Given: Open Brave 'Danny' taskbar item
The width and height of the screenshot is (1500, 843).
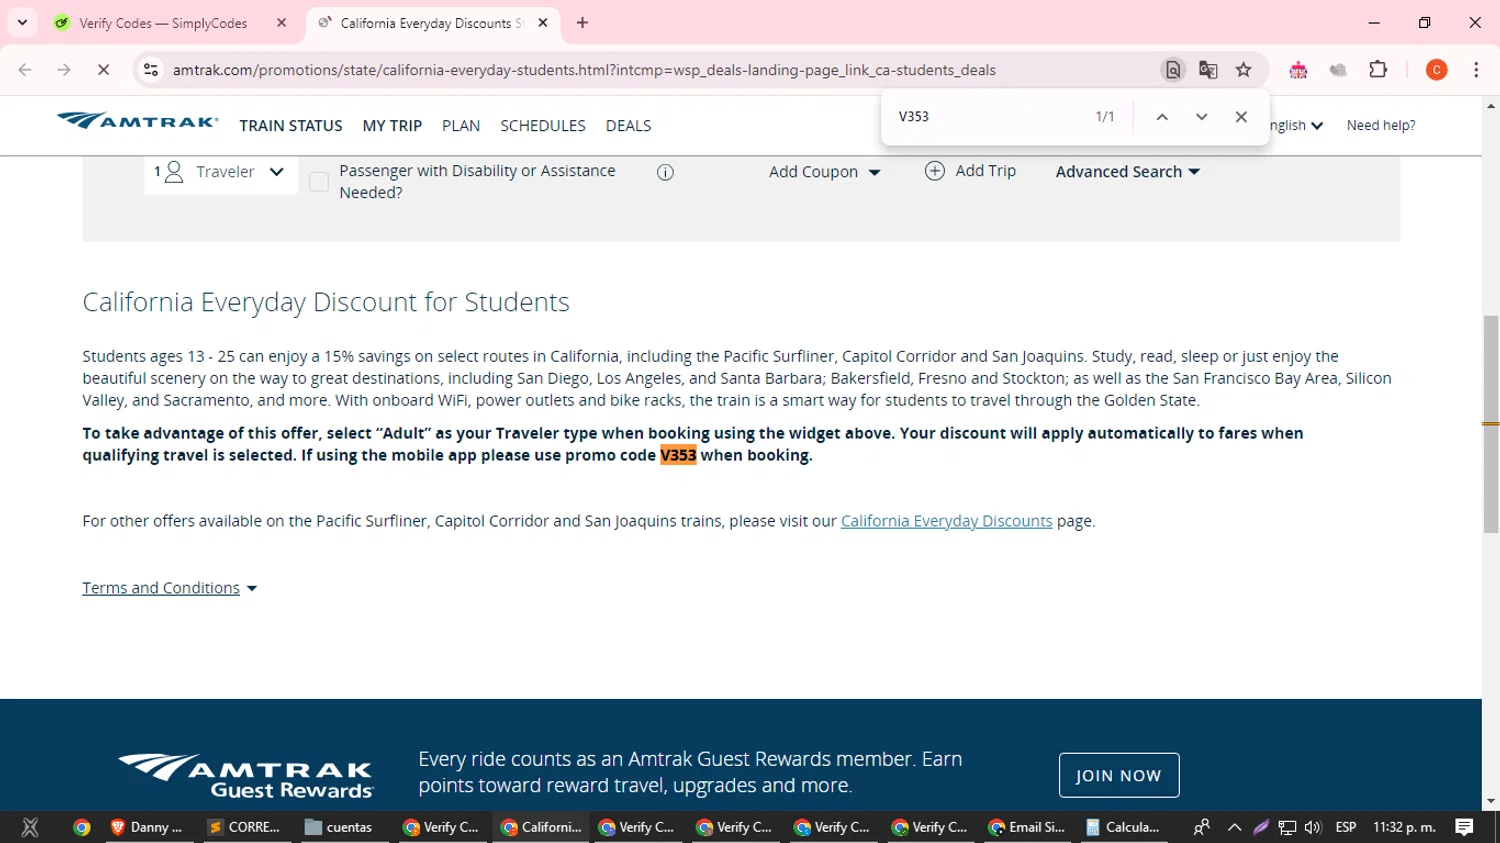Looking at the screenshot, I should 147,827.
